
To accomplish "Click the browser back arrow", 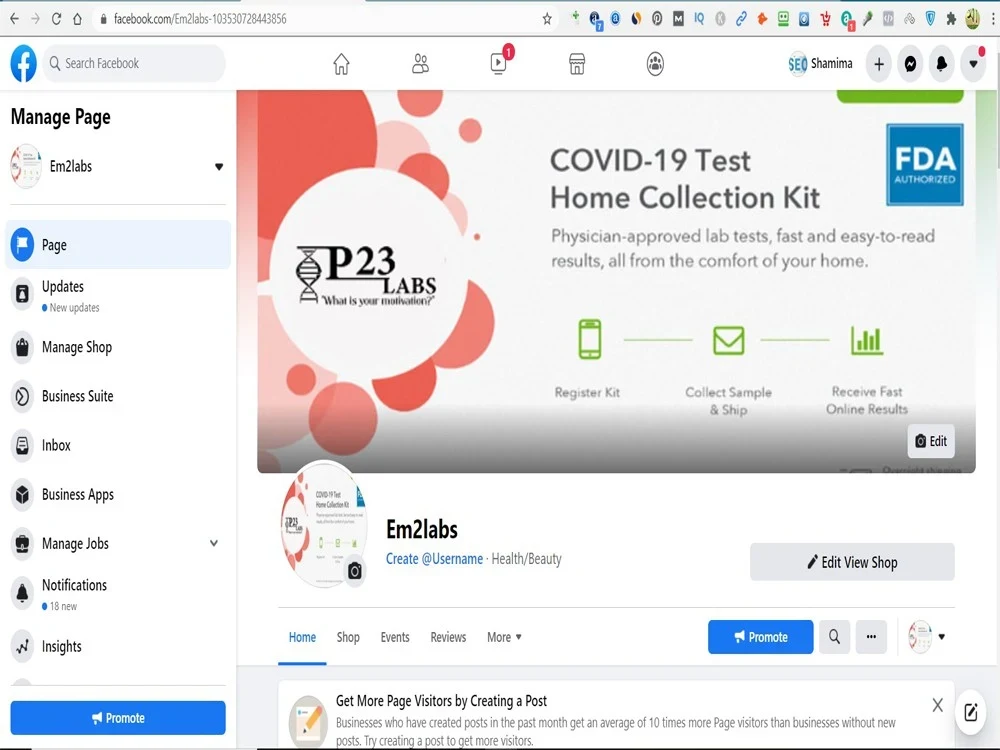I will pyautogui.click(x=14, y=18).
